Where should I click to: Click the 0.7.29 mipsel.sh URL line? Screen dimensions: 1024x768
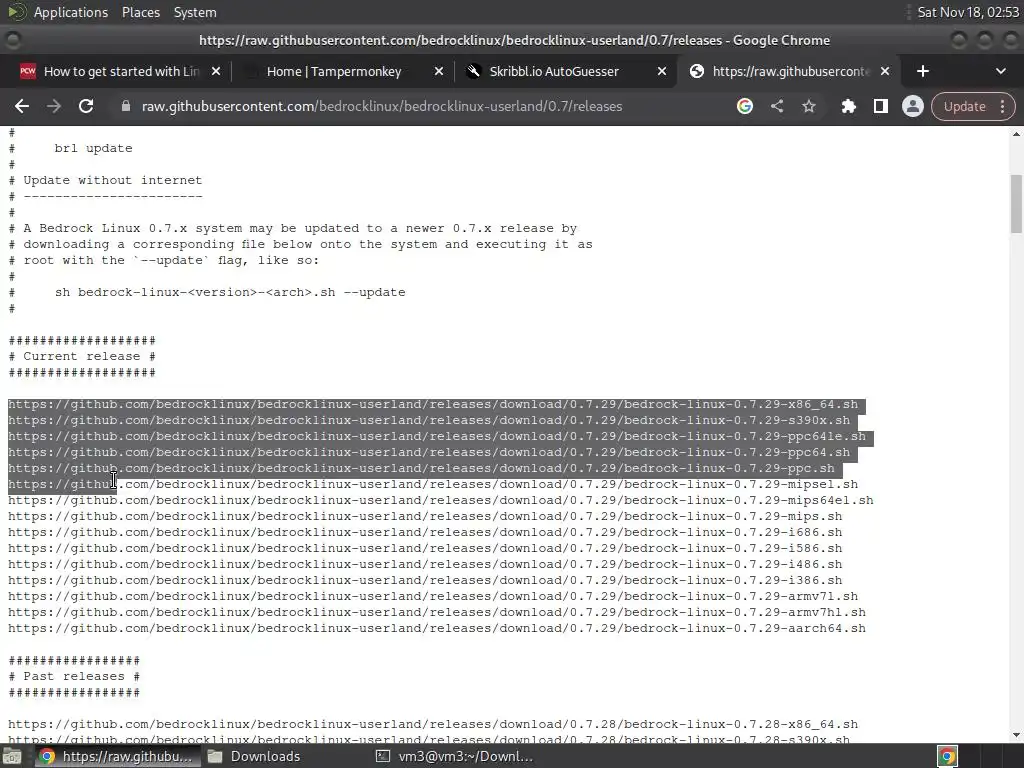click(x=433, y=485)
